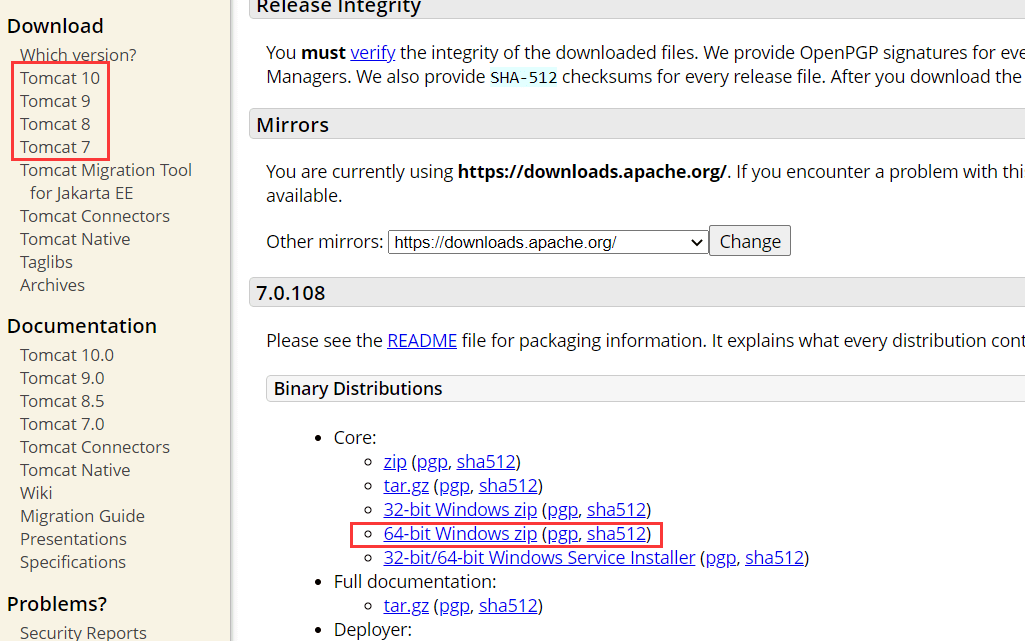Viewport: 1025px width, 641px height.
Task: Open pgp signature for 32-bit Windows zip
Action: click(563, 510)
